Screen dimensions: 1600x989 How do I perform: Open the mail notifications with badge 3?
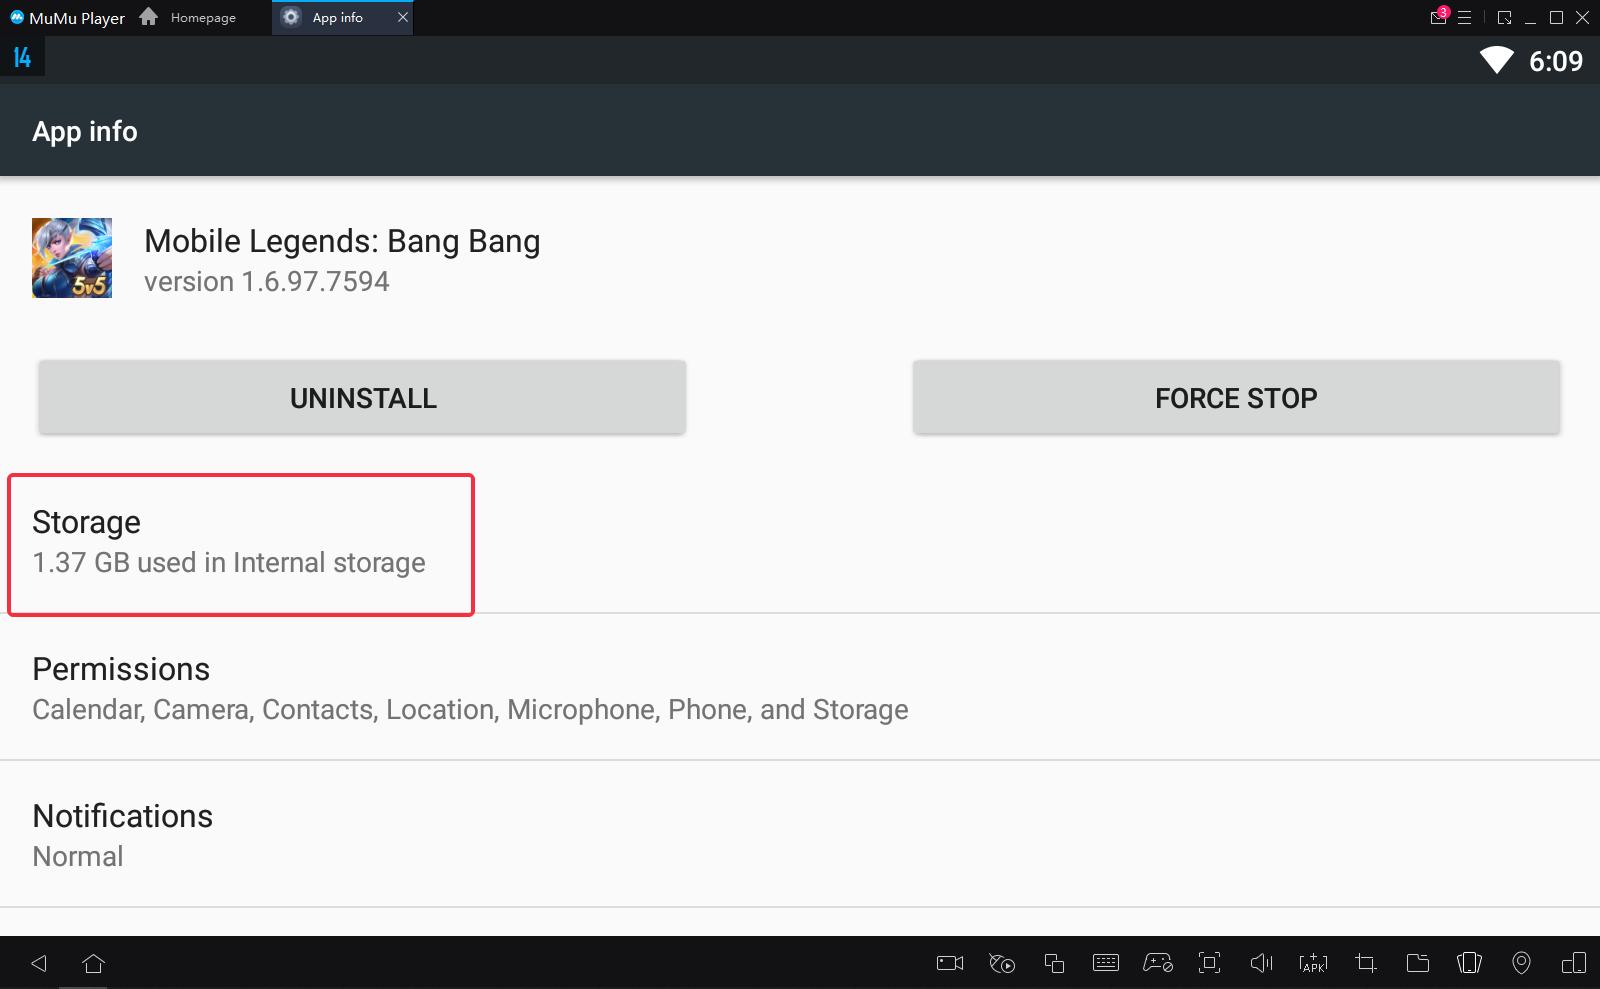pos(1439,17)
